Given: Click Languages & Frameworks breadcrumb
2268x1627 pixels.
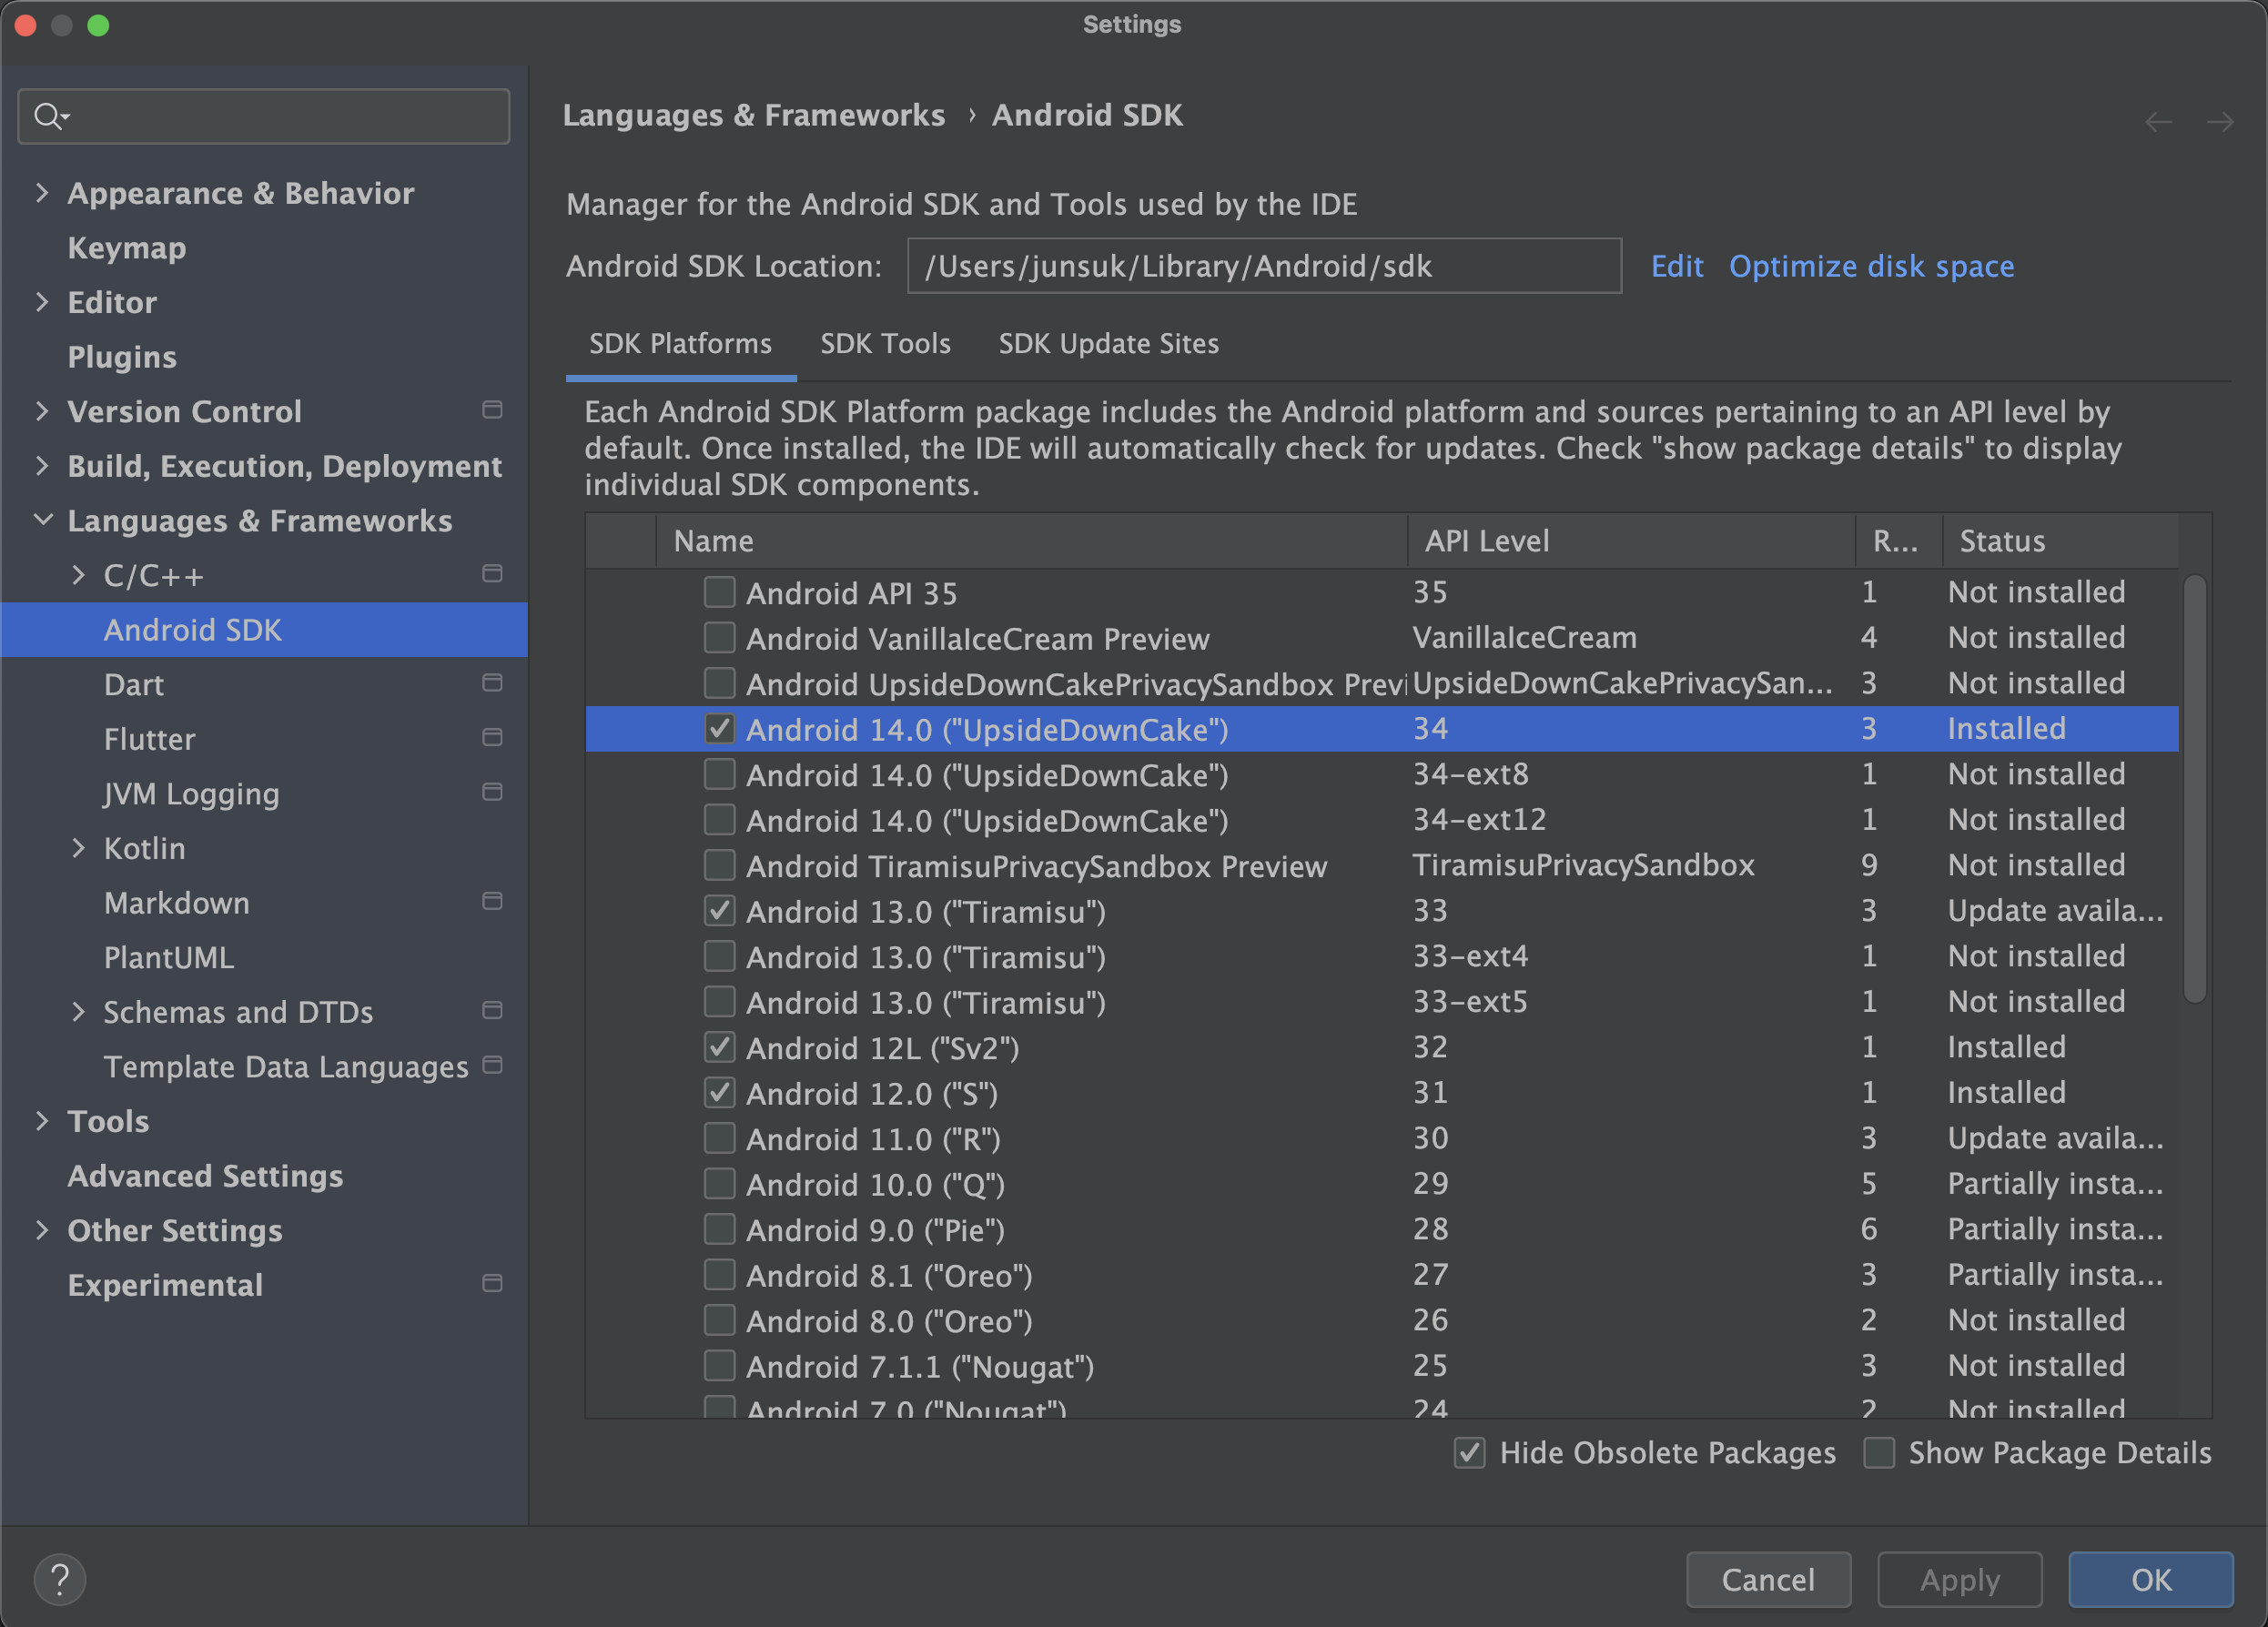Looking at the screenshot, I should coord(753,115).
